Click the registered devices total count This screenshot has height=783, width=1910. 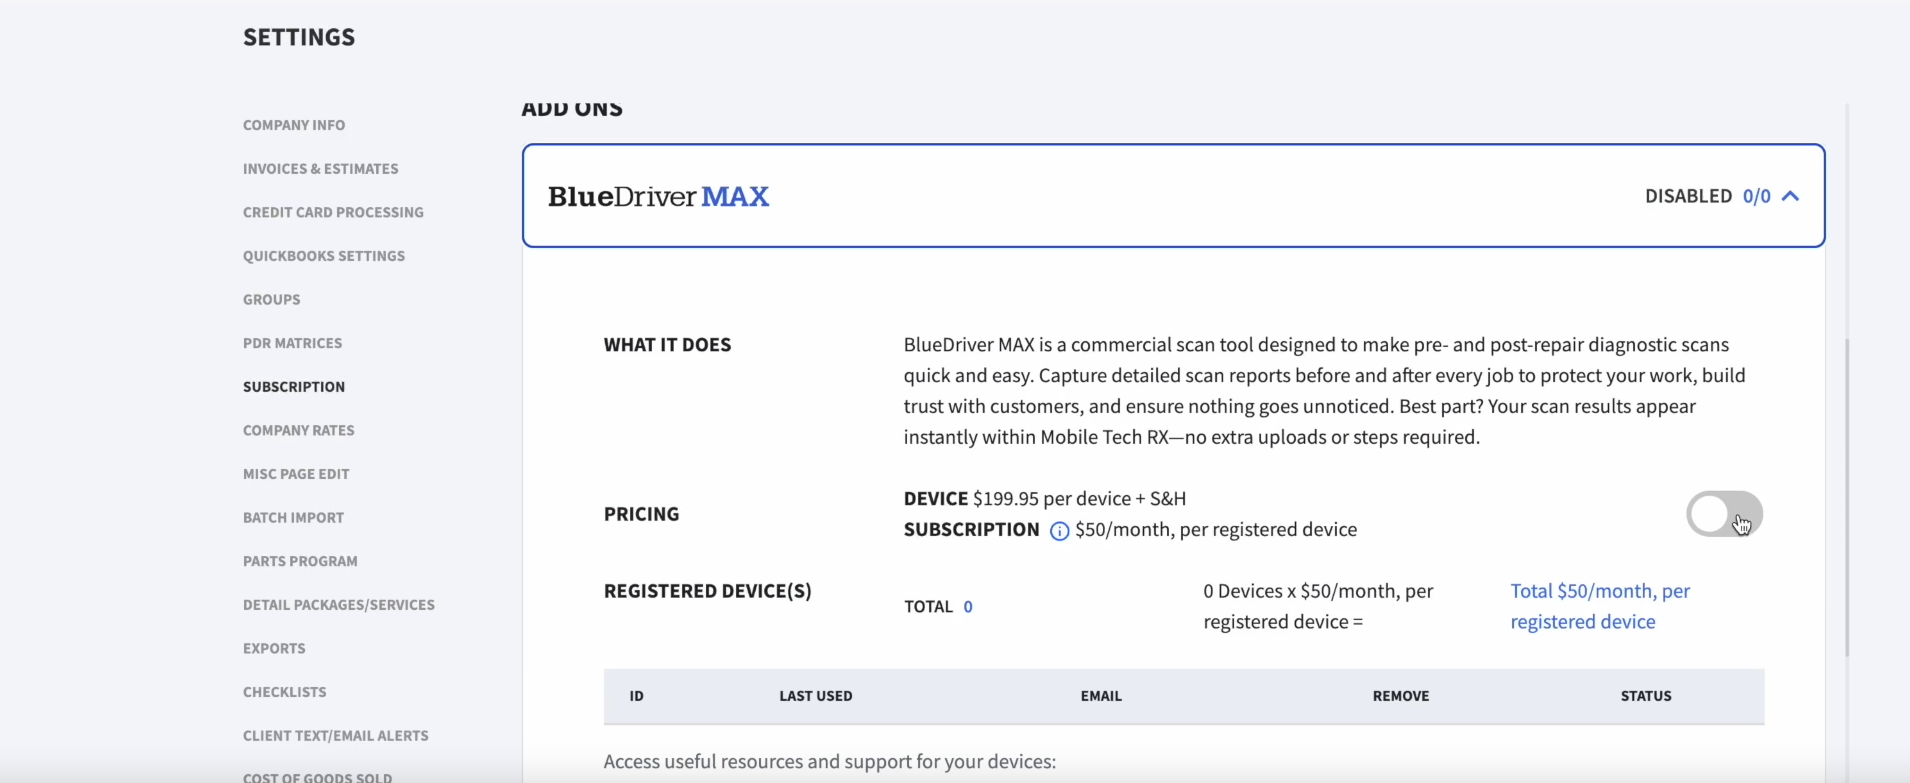(x=968, y=607)
